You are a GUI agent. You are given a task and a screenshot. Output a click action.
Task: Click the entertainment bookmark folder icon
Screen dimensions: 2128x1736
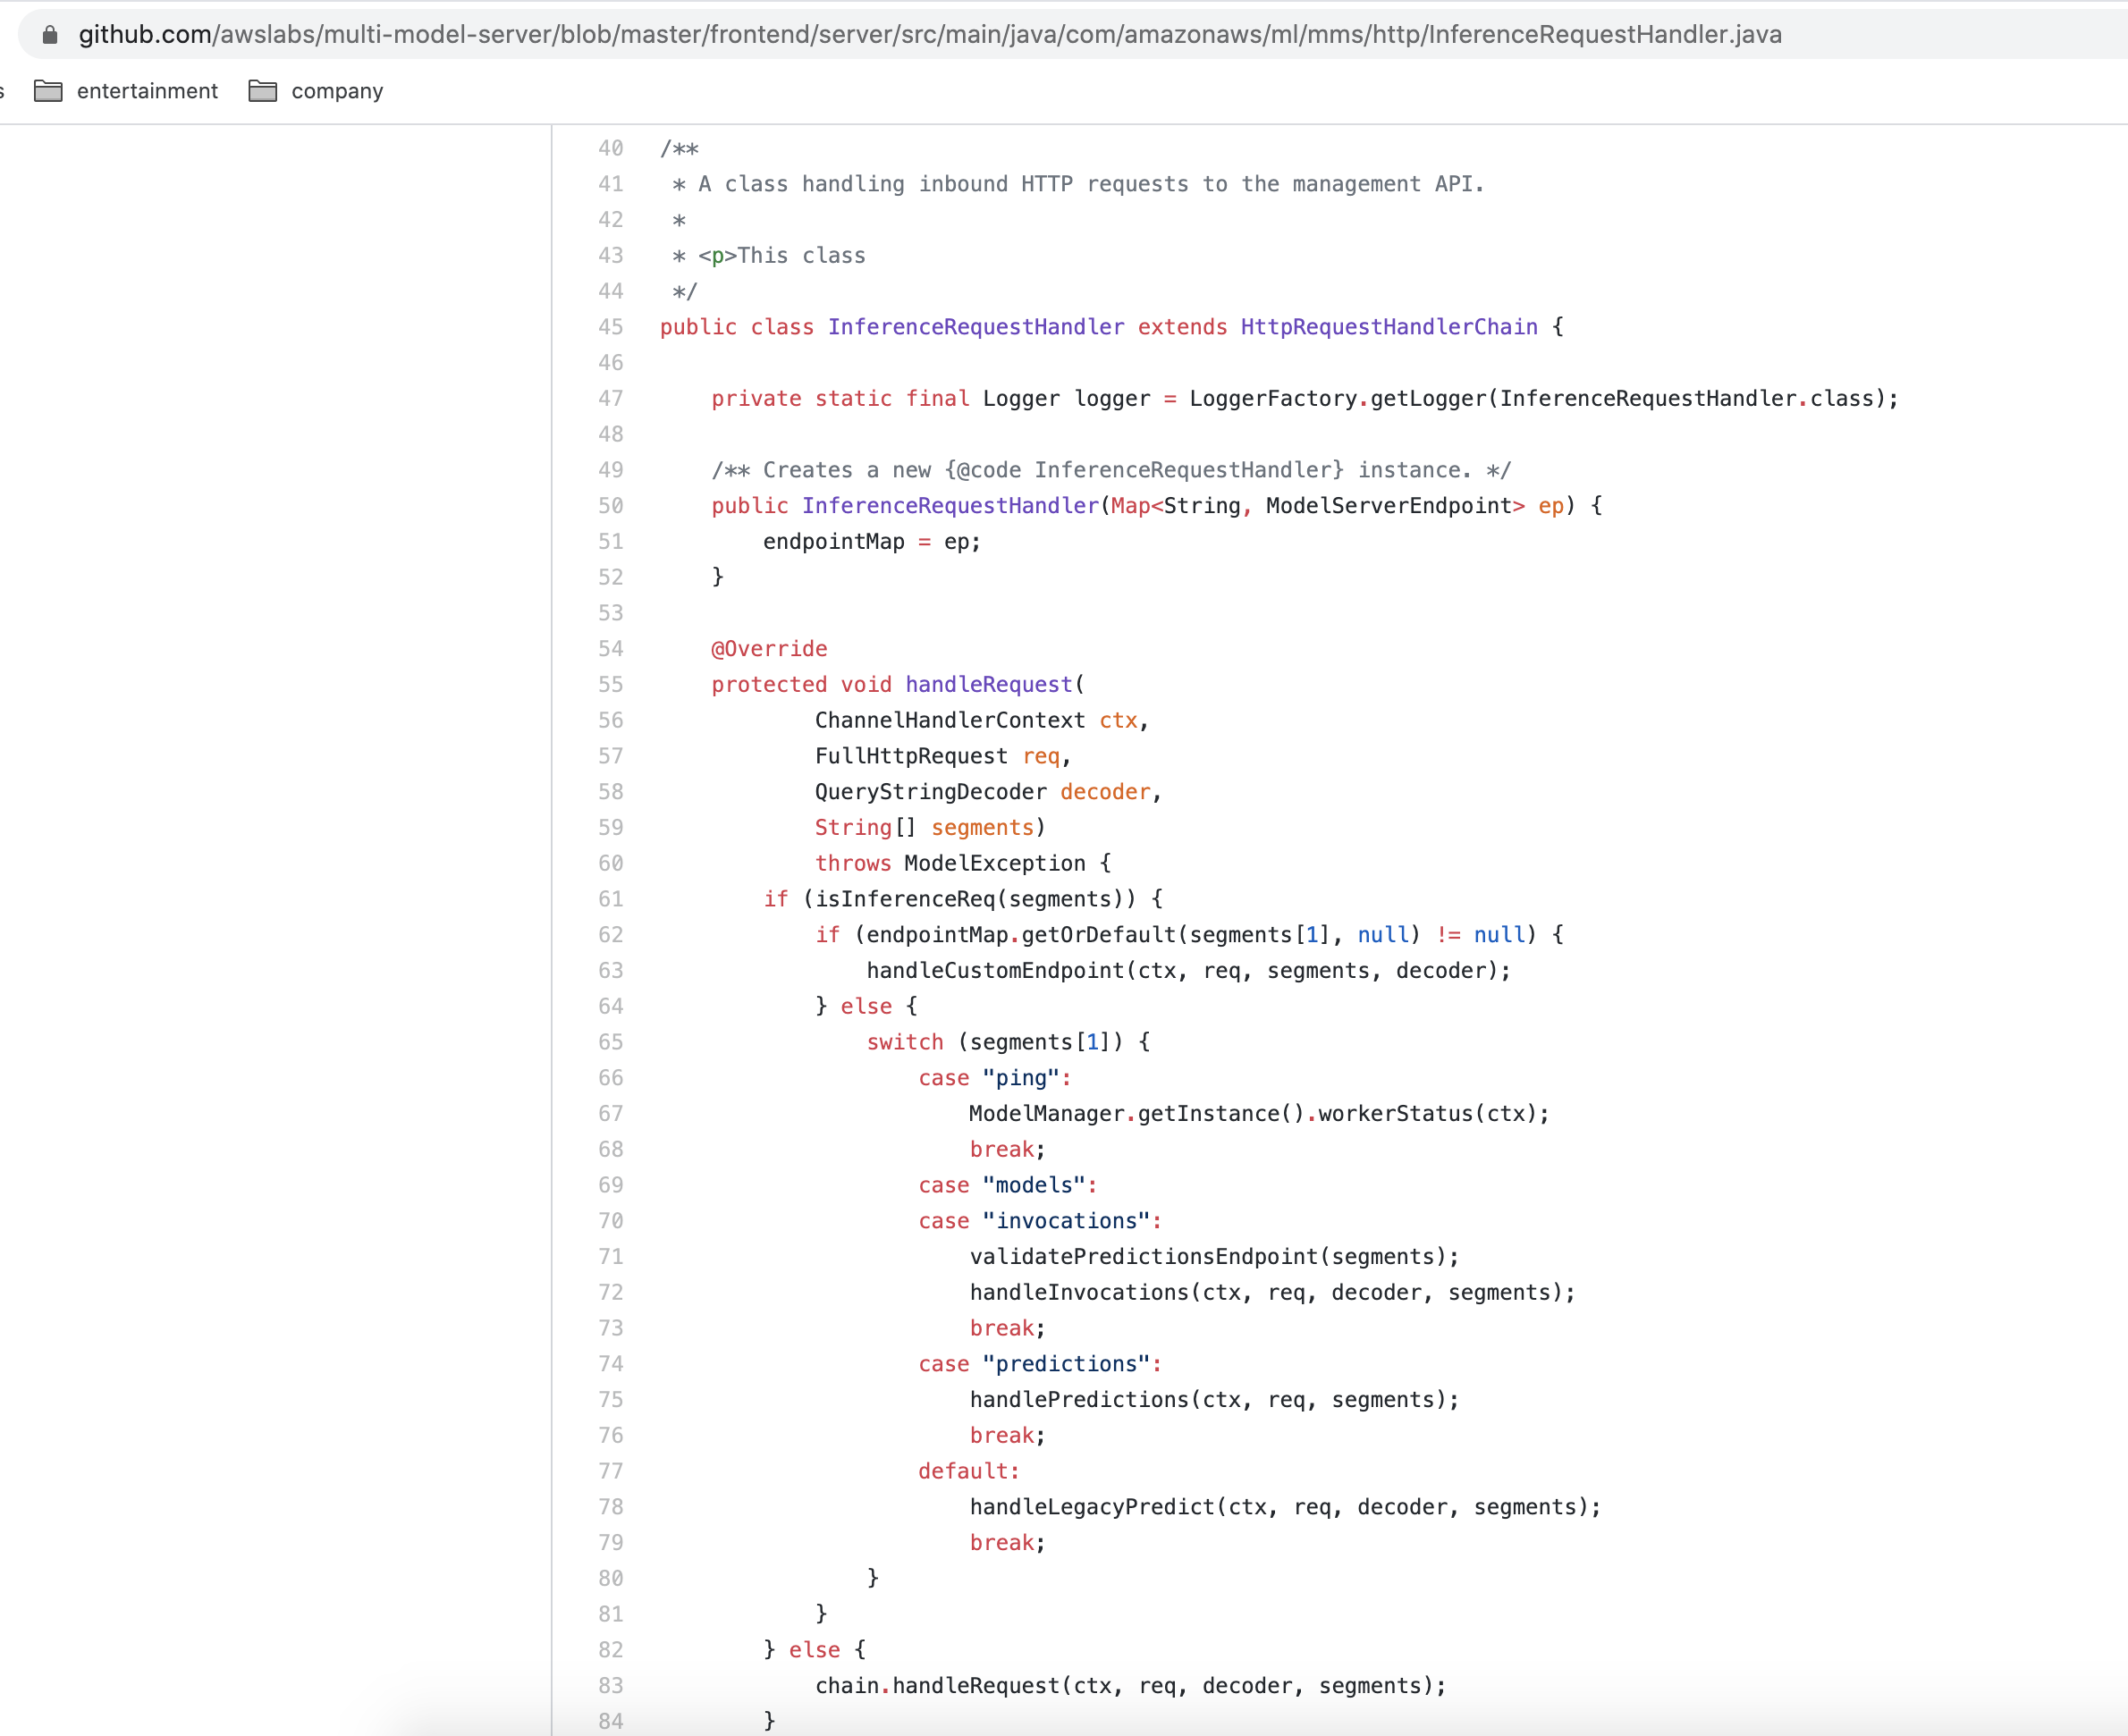click(x=48, y=90)
